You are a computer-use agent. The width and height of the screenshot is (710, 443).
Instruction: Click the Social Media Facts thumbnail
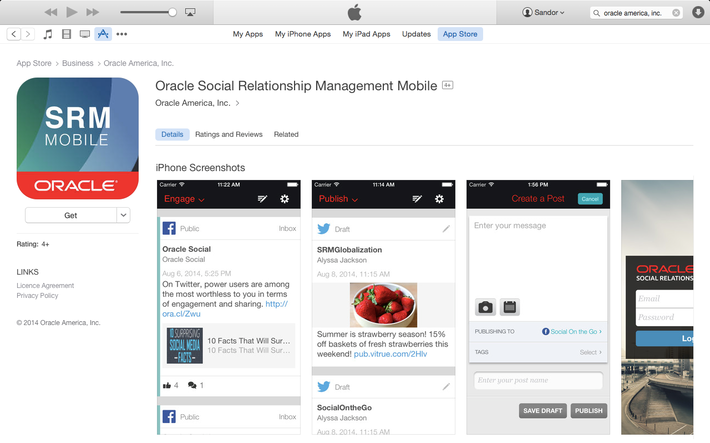coord(185,346)
